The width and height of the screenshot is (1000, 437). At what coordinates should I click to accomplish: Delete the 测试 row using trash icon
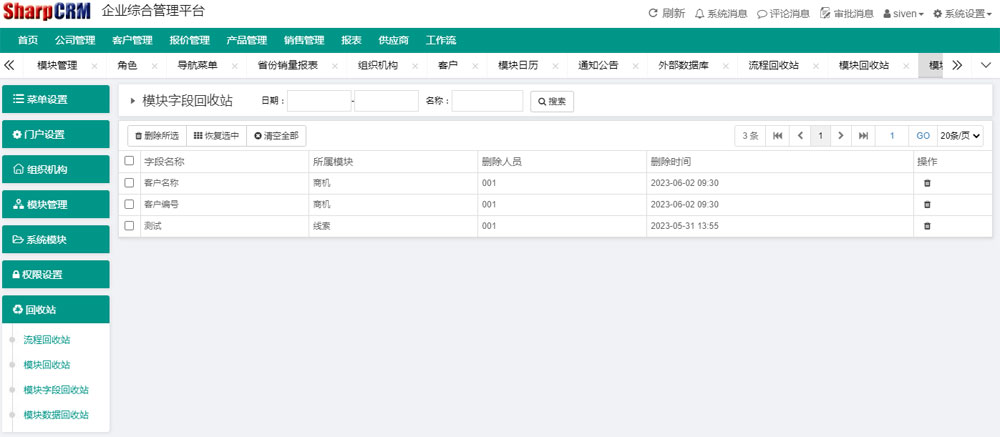click(x=926, y=226)
